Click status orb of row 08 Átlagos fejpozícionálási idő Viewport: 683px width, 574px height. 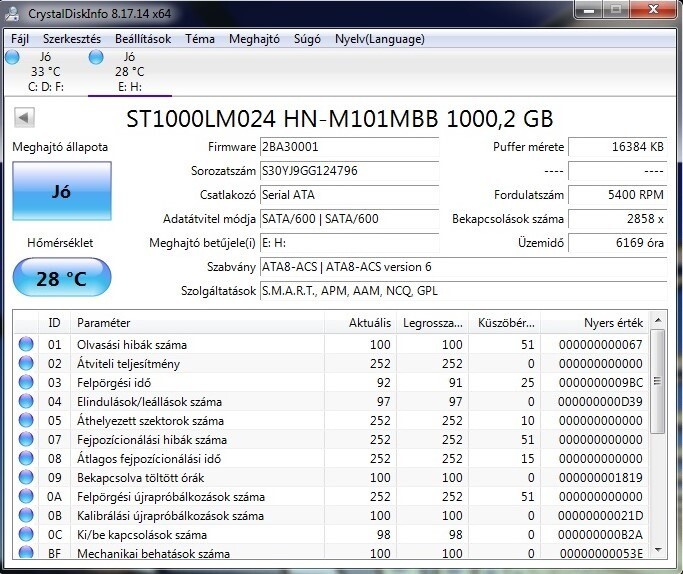click(x=26, y=458)
